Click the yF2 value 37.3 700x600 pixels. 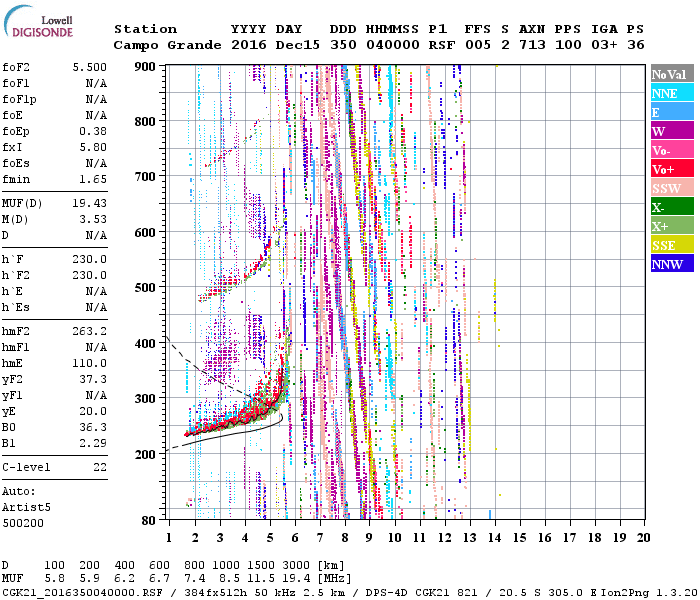pos(93,379)
